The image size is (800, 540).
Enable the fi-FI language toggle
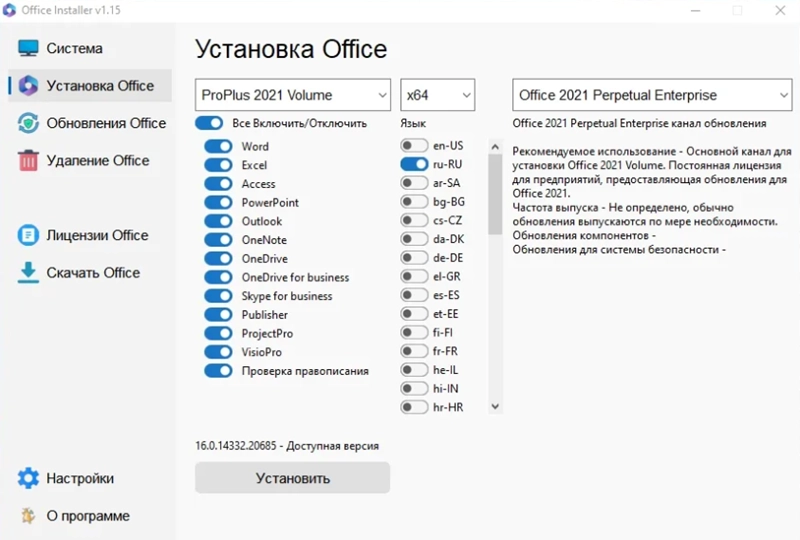414,333
